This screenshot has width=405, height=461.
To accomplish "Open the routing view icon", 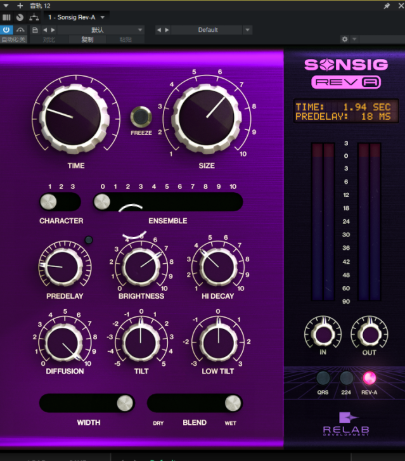I will pyautogui.click(x=34, y=17).
